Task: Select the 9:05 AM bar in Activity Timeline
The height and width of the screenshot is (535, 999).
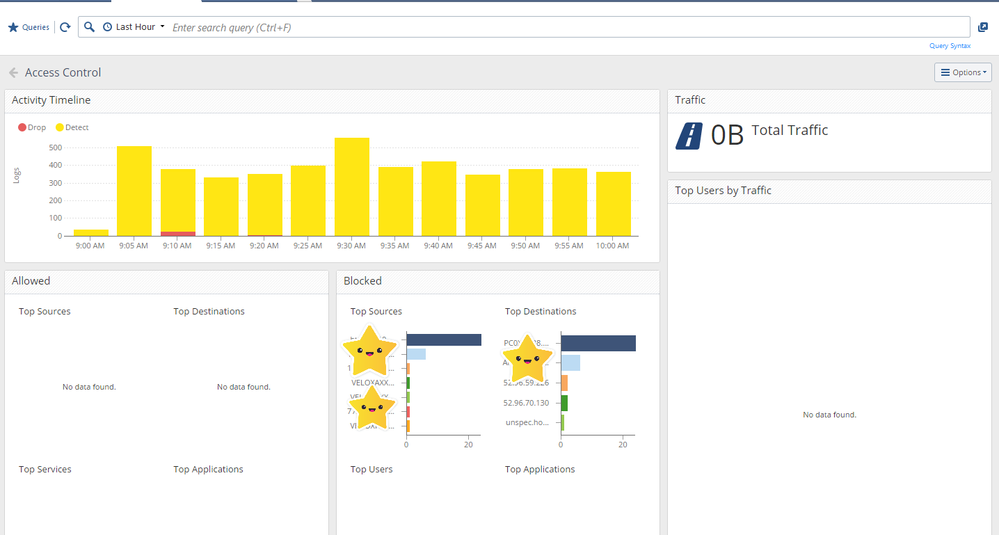Action: pyautogui.click(x=134, y=191)
